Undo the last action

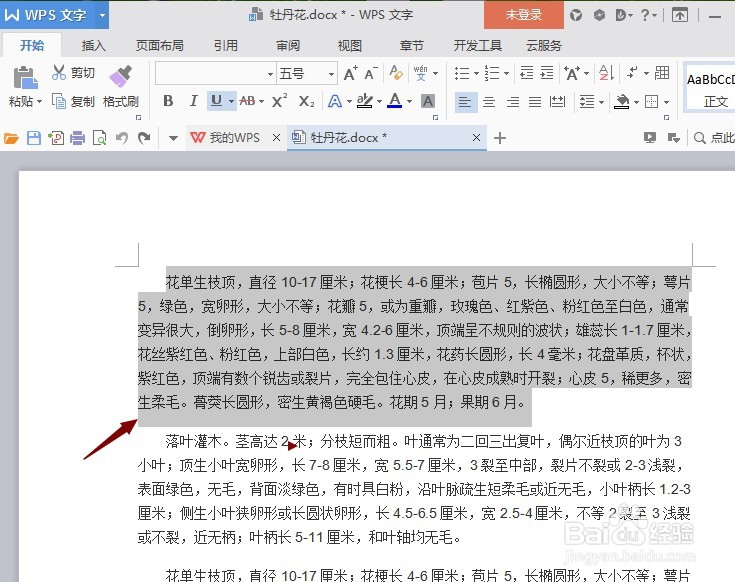122,138
